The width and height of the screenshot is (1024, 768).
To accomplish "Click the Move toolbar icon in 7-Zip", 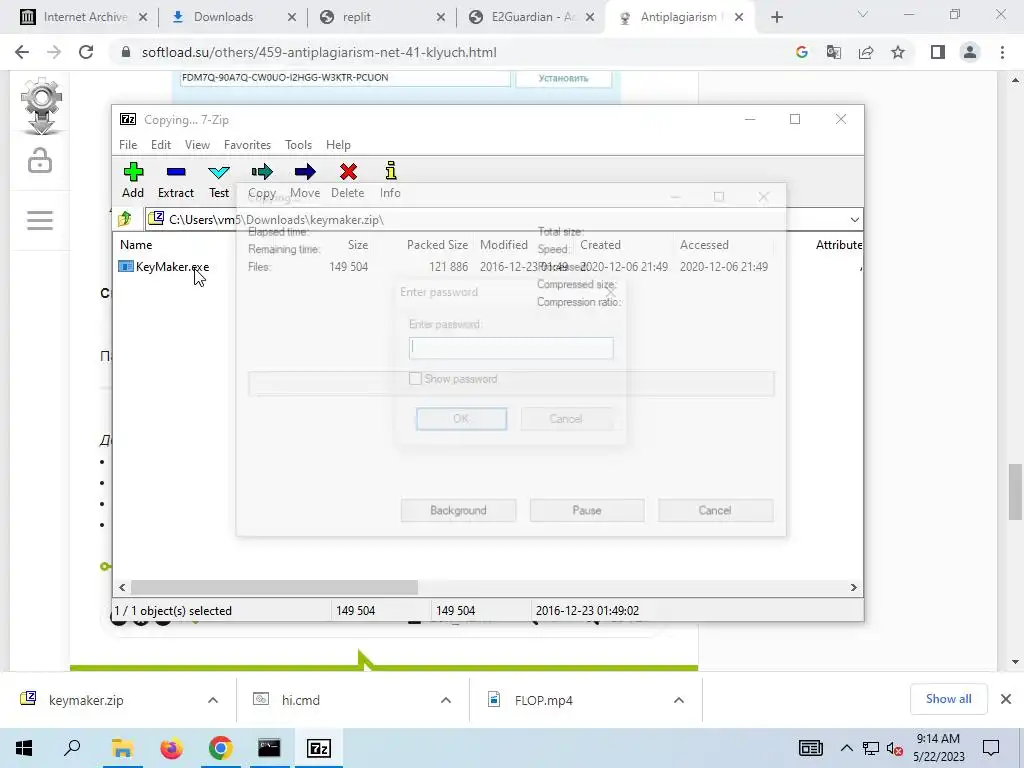I will (x=305, y=172).
